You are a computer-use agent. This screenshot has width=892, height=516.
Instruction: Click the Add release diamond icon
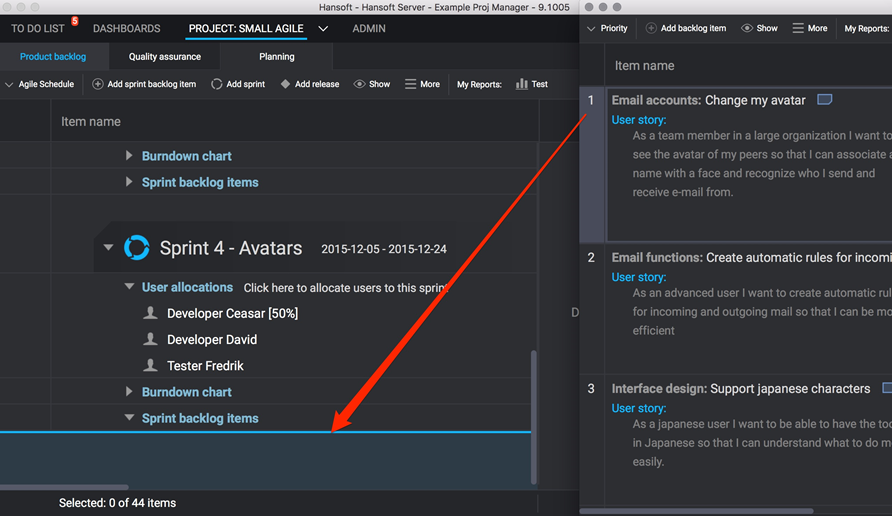click(x=285, y=84)
